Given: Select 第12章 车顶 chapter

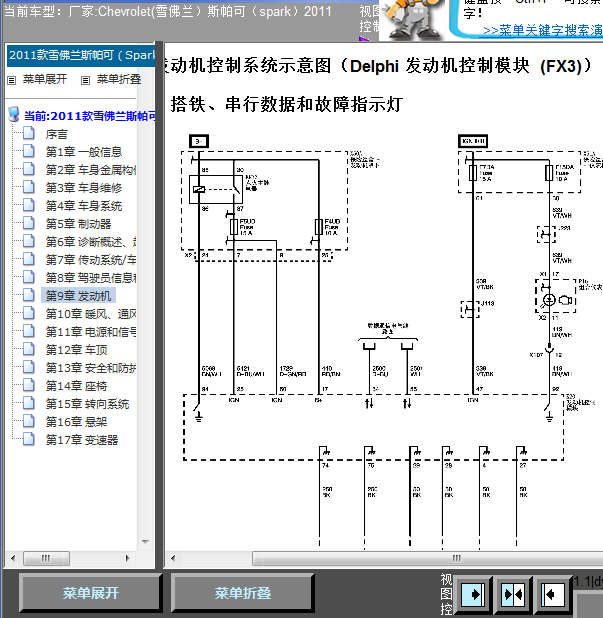Looking at the screenshot, I should 76,350.
